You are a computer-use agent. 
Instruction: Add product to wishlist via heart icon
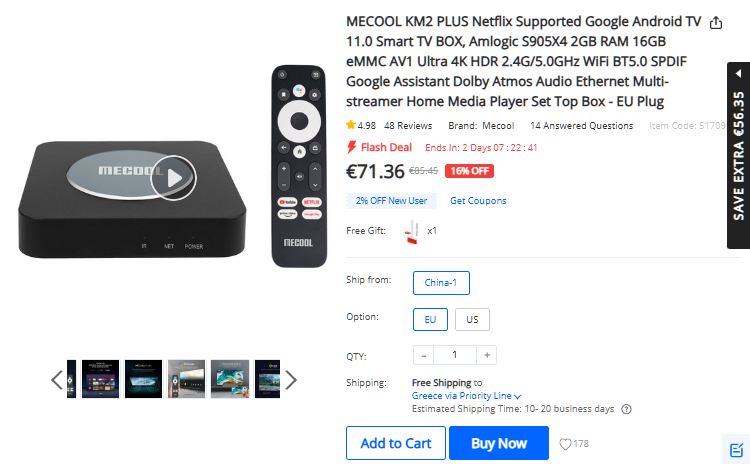pos(565,444)
